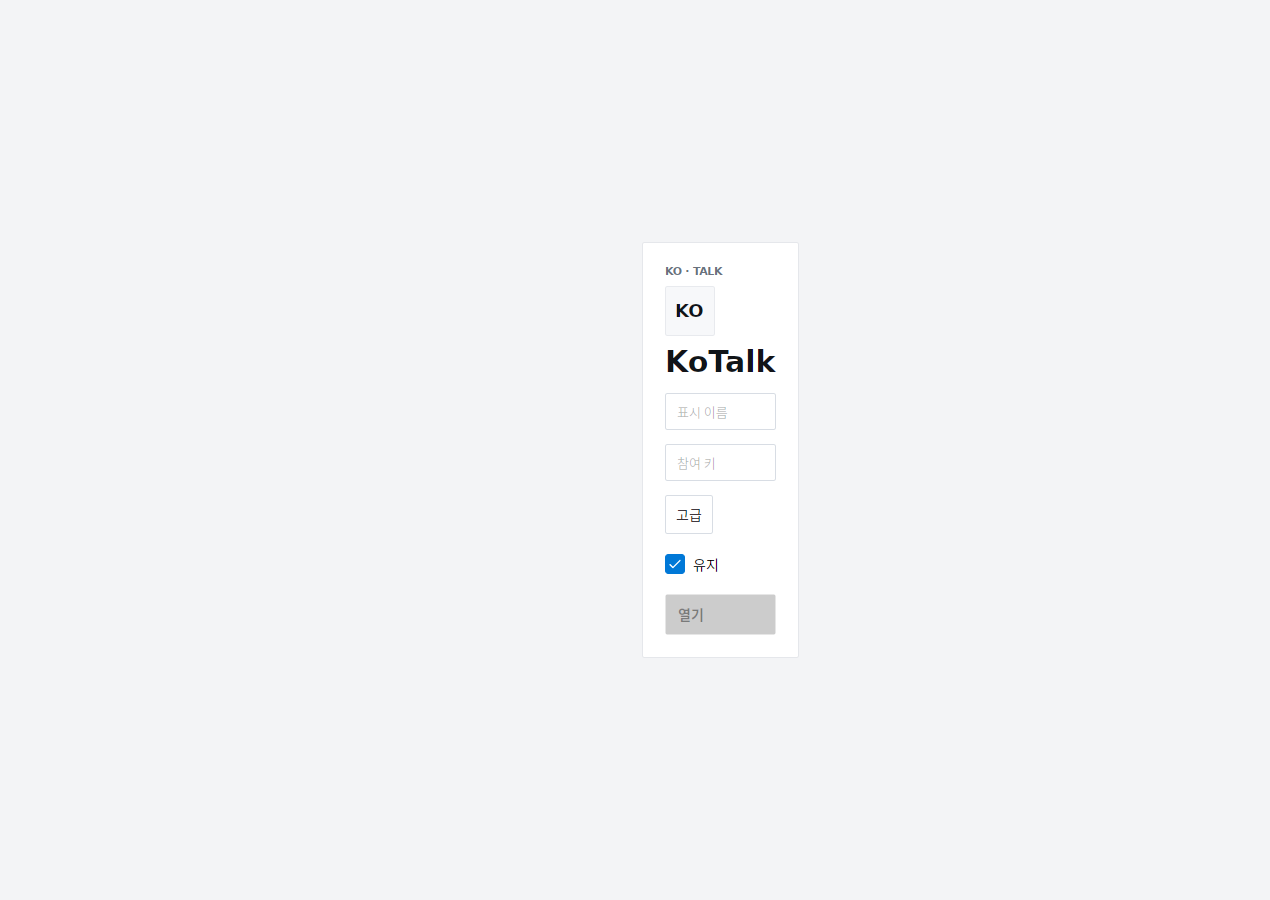Click the KO · TALK caption text
Viewport: 1270px width, 900px height.
694,271
